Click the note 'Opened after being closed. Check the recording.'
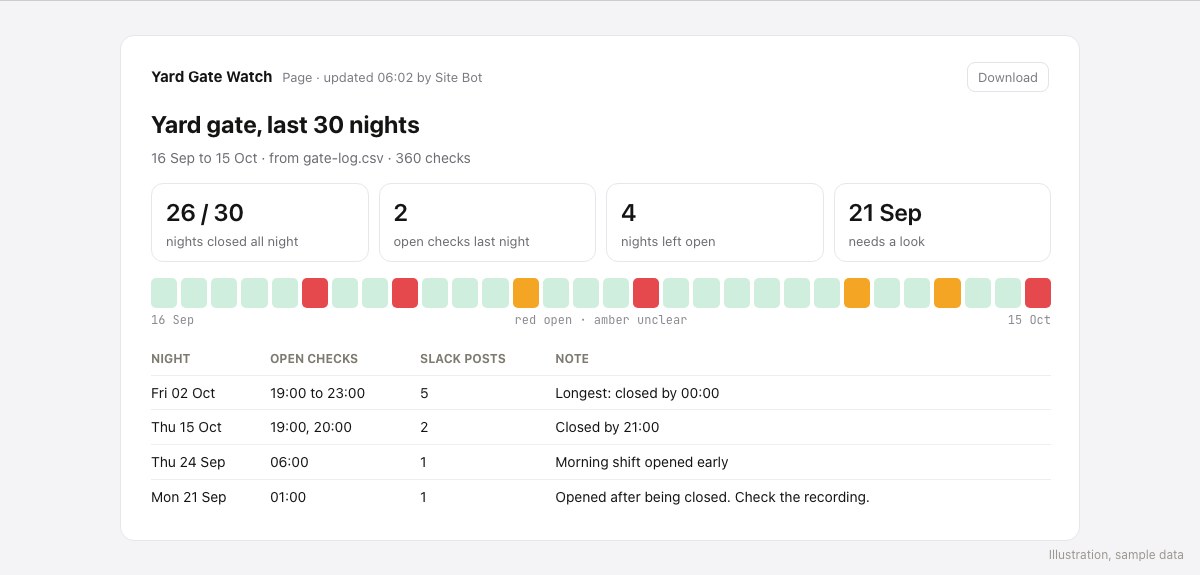The width and height of the screenshot is (1200, 575). pos(712,497)
